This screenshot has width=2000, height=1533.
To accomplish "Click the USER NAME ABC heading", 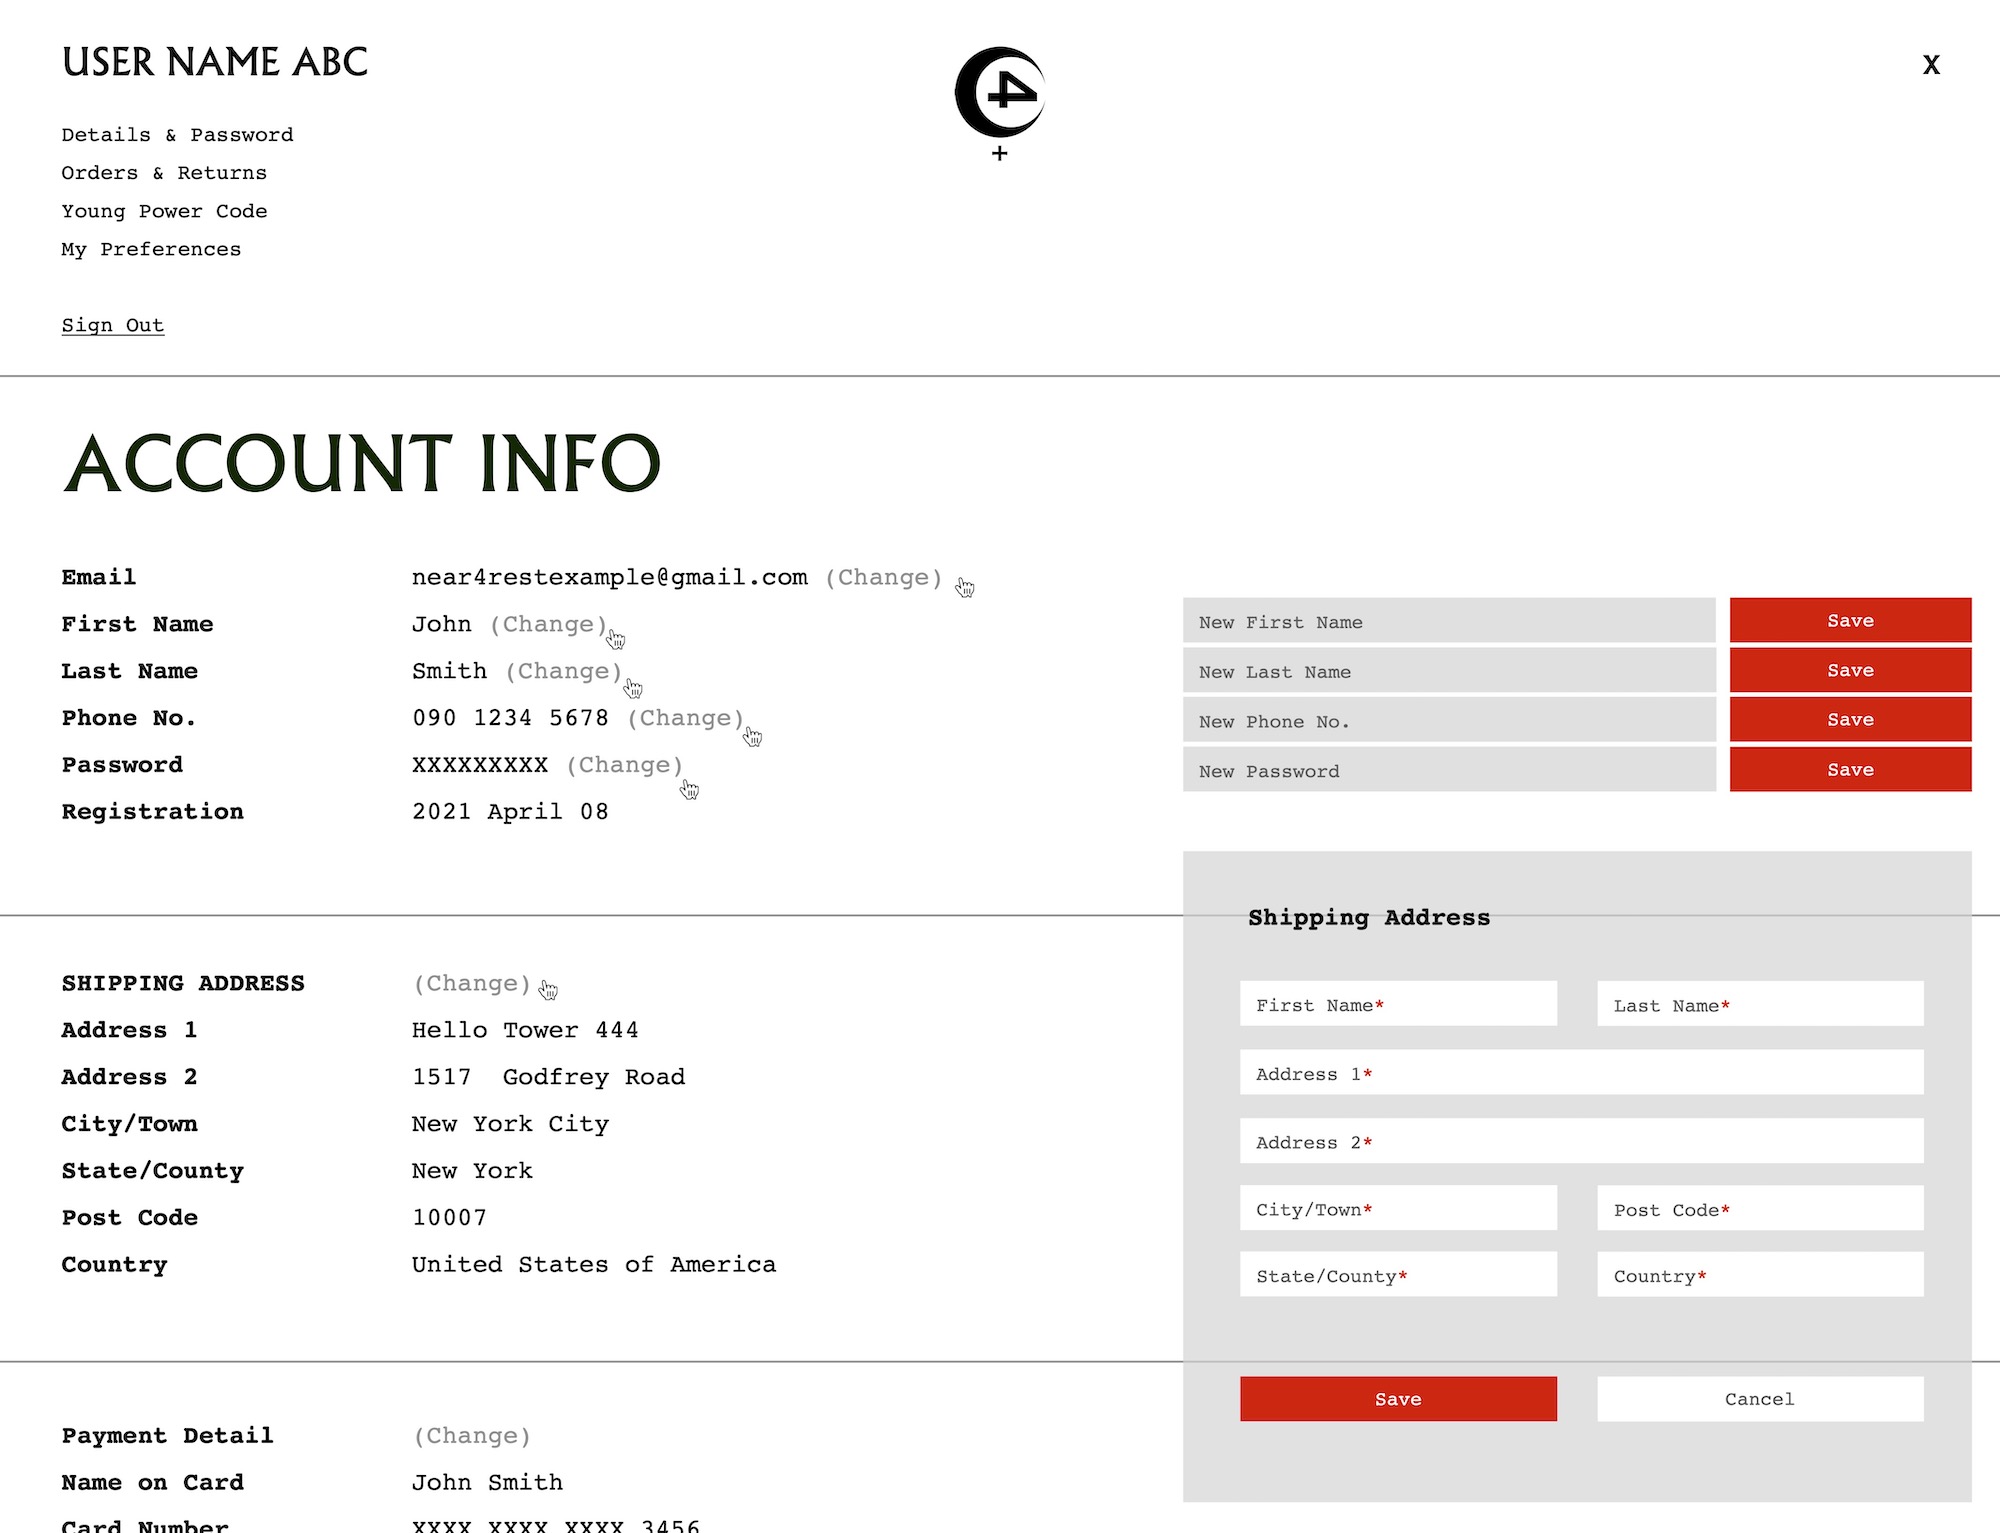I will click(x=215, y=62).
